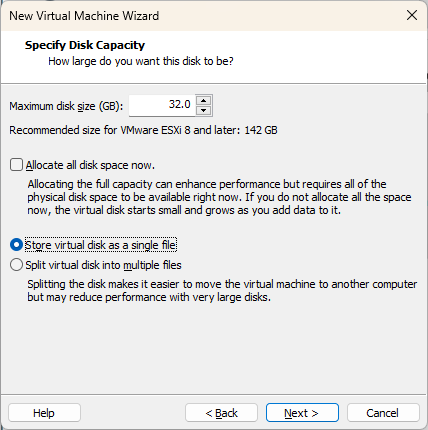Click the Maximum disk size input field

(x=162, y=105)
